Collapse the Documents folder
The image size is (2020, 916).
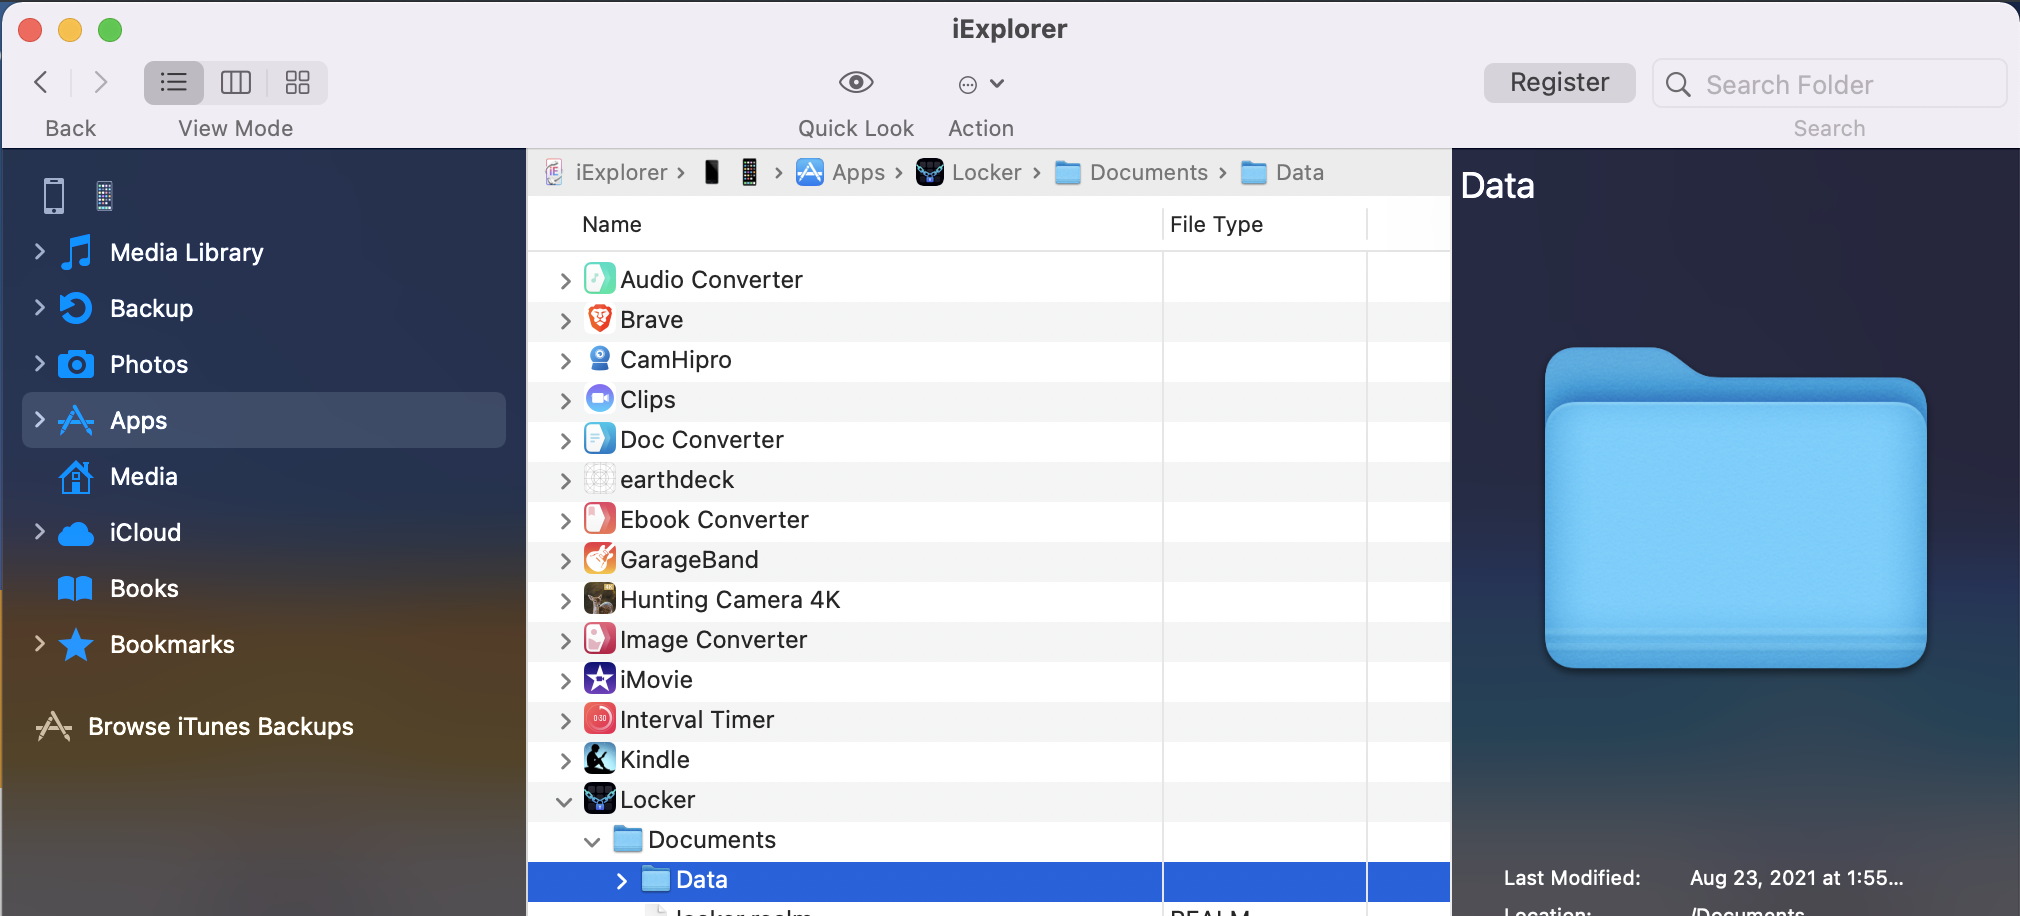point(592,841)
